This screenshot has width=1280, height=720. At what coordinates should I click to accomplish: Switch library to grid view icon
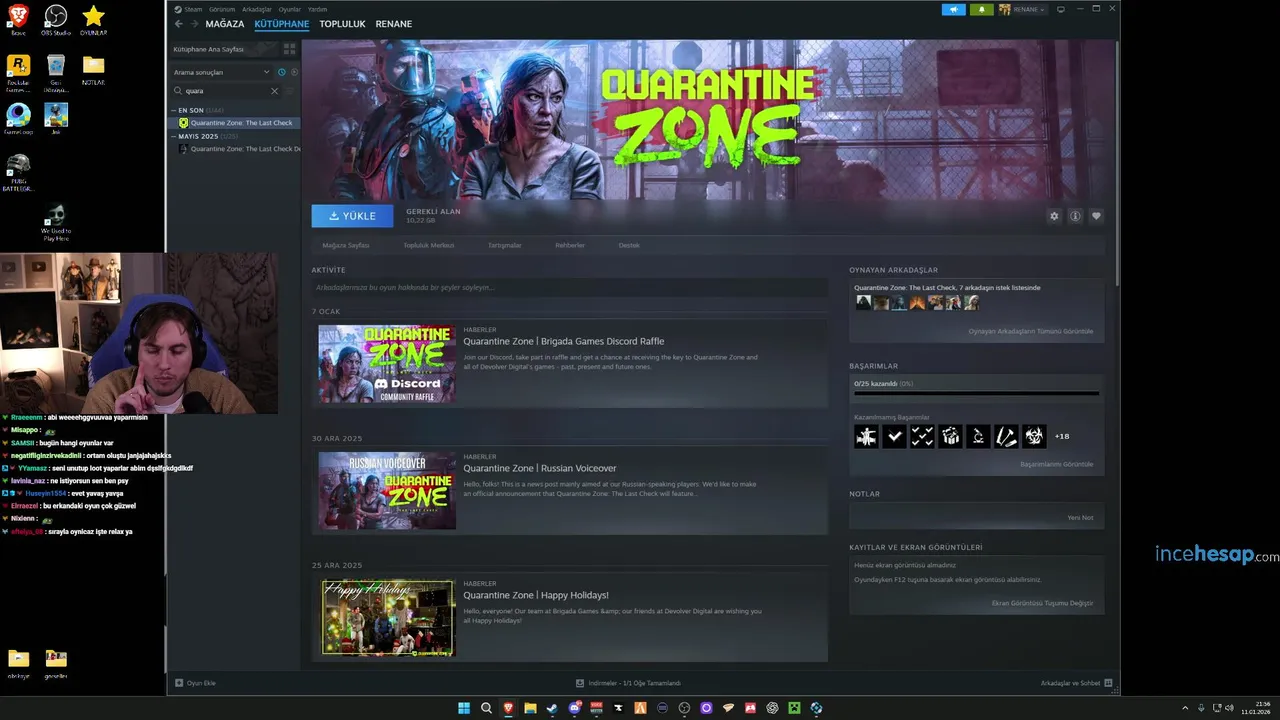pyautogui.click(x=289, y=48)
